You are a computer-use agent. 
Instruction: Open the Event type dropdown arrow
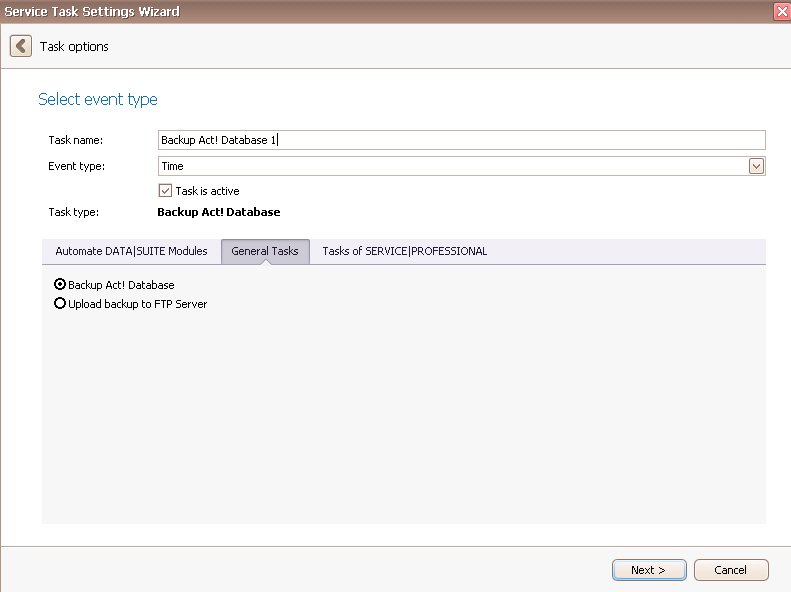pos(756,166)
